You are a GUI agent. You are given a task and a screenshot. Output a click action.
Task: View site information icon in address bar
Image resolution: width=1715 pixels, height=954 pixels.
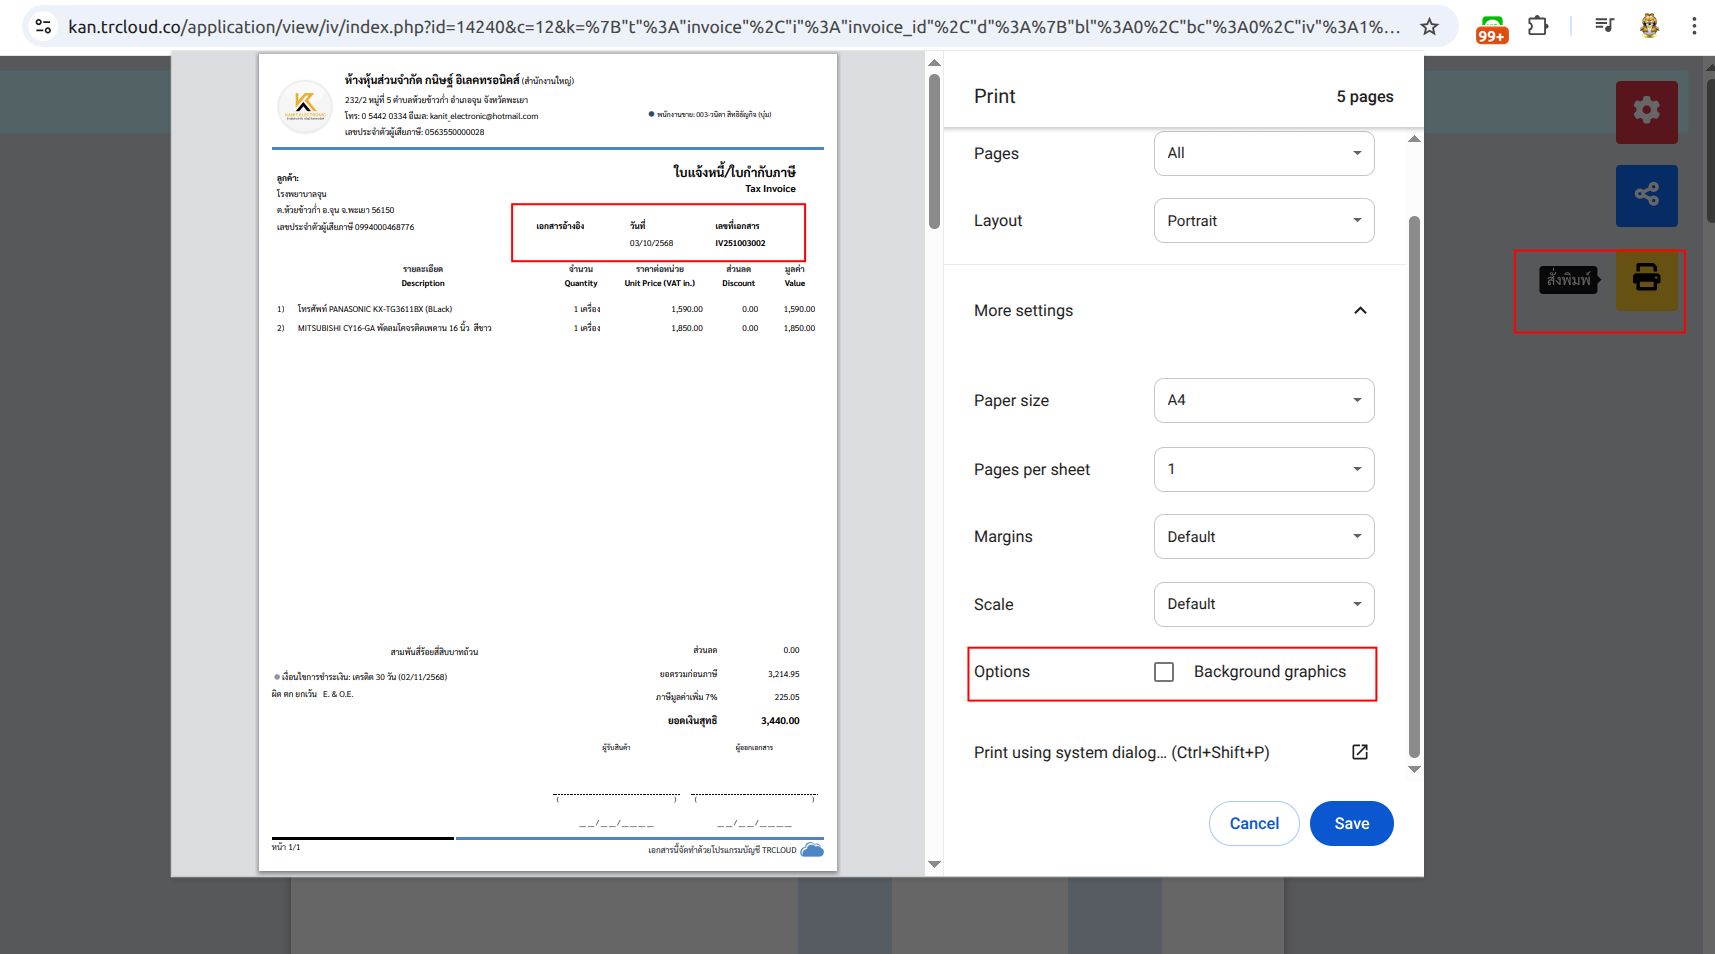43,27
